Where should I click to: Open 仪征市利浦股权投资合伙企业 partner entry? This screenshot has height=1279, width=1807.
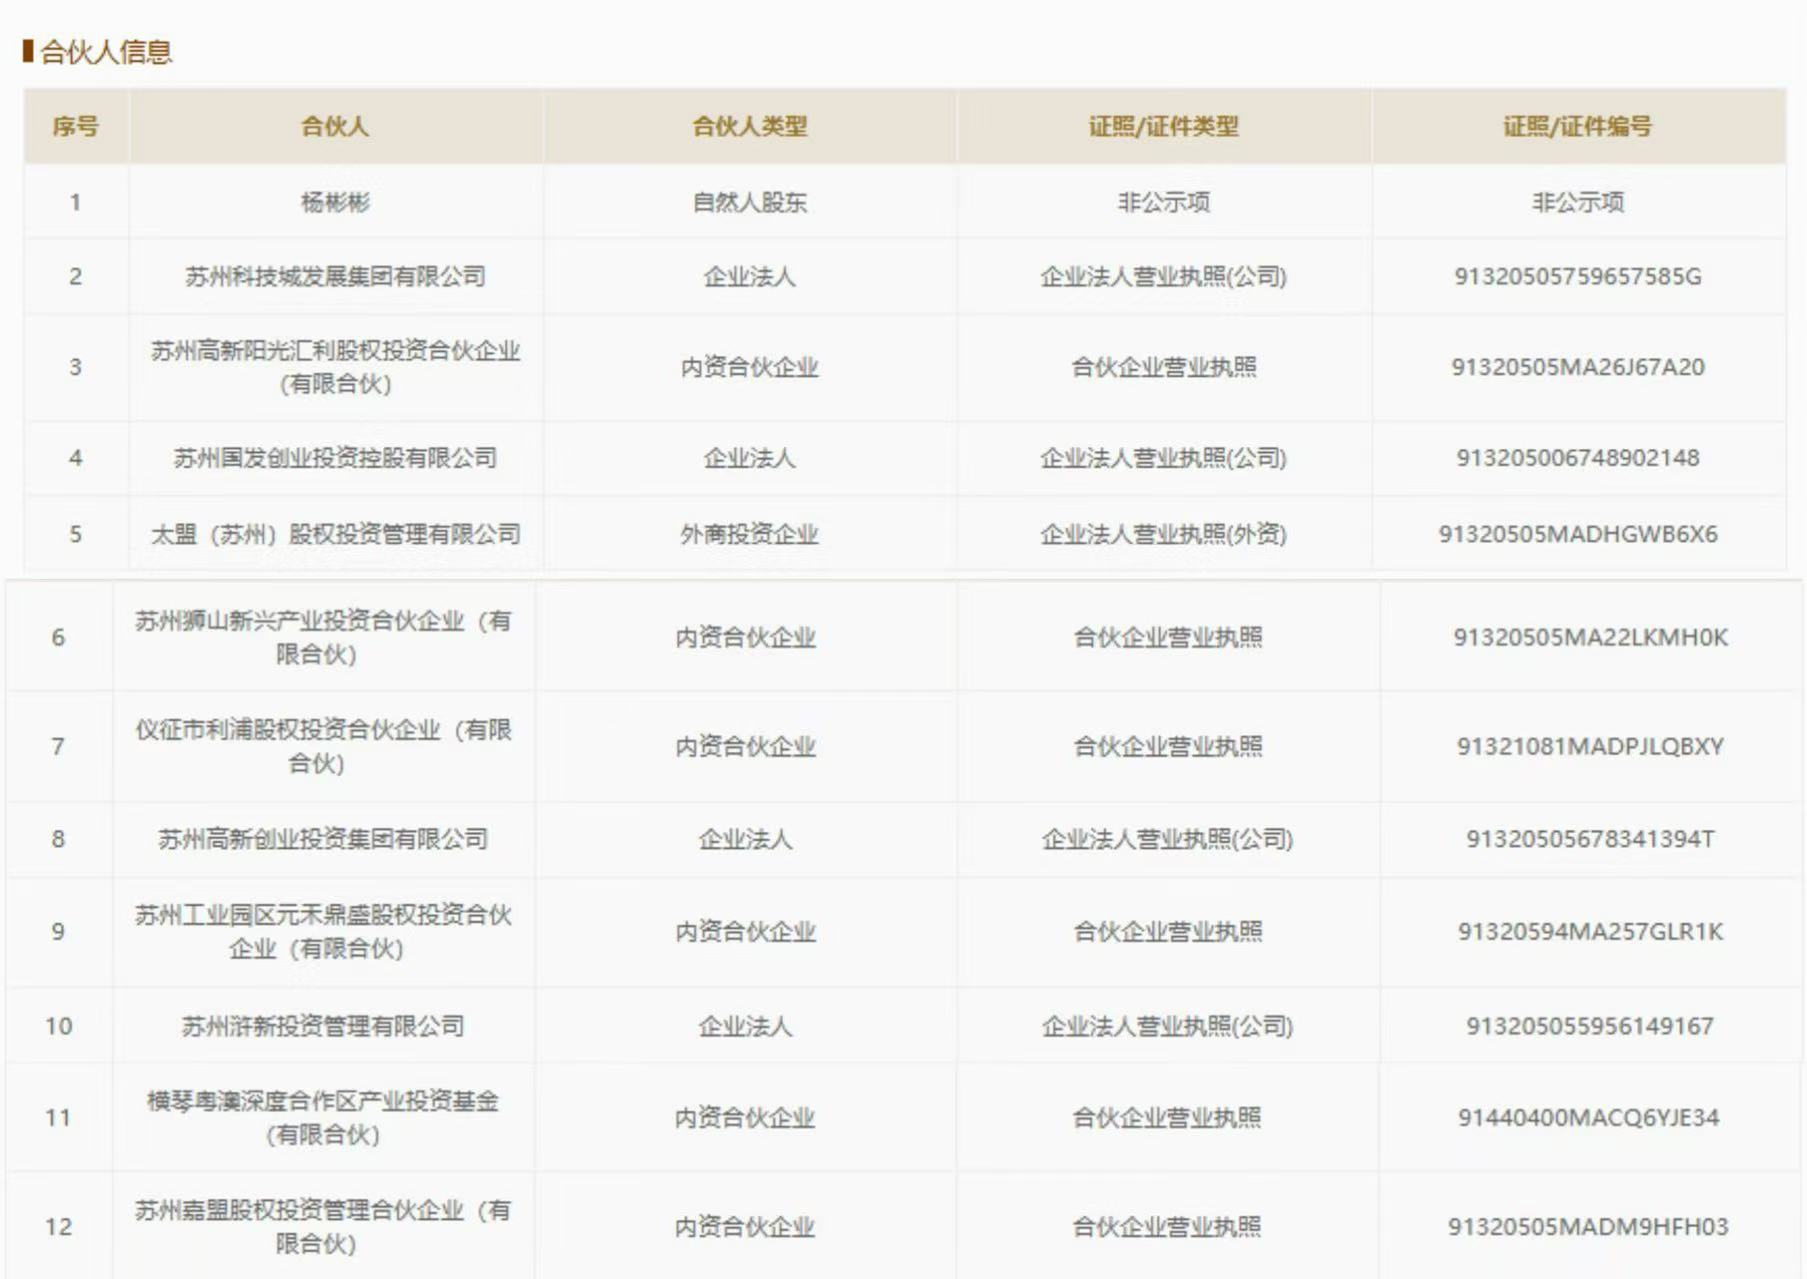coord(322,746)
